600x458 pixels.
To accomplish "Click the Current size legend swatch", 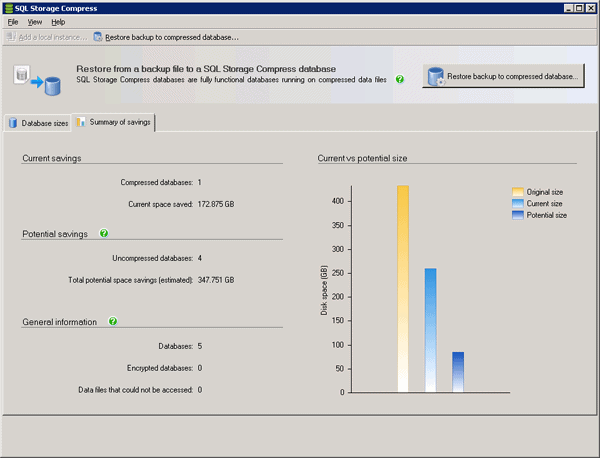I will point(518,203).
